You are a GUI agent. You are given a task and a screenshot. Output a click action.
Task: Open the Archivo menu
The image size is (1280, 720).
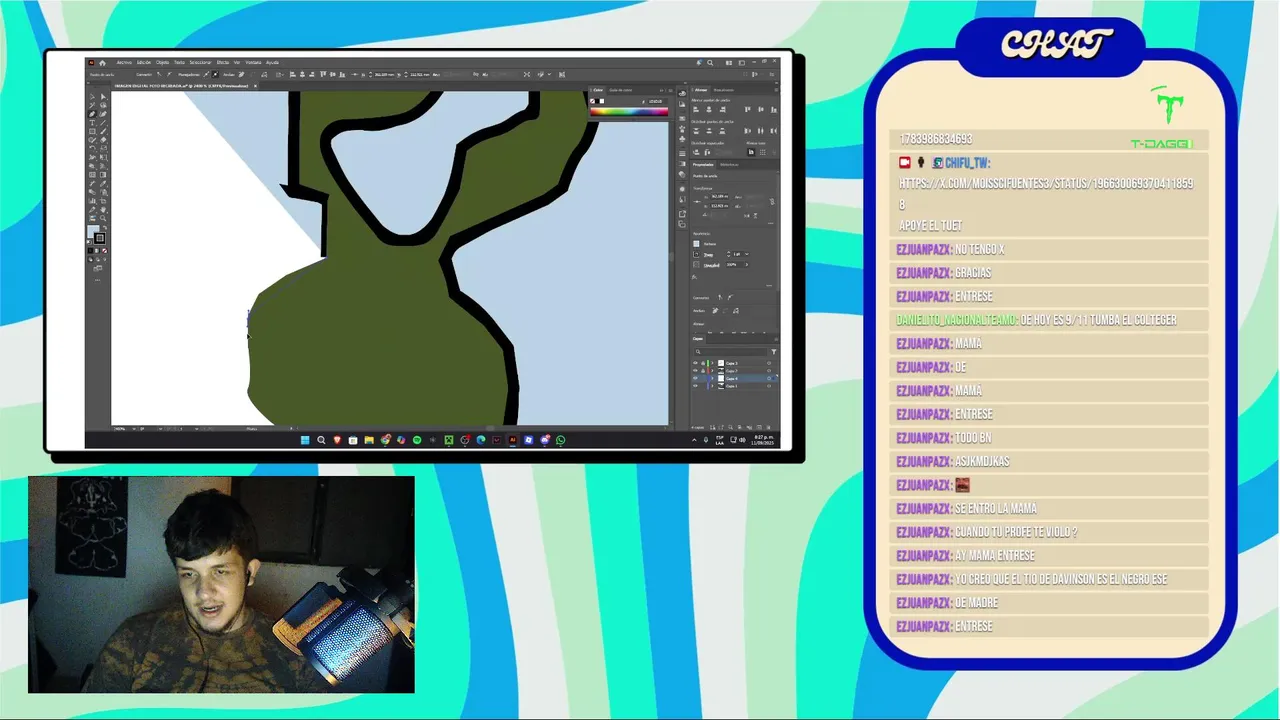pos(124,62)
